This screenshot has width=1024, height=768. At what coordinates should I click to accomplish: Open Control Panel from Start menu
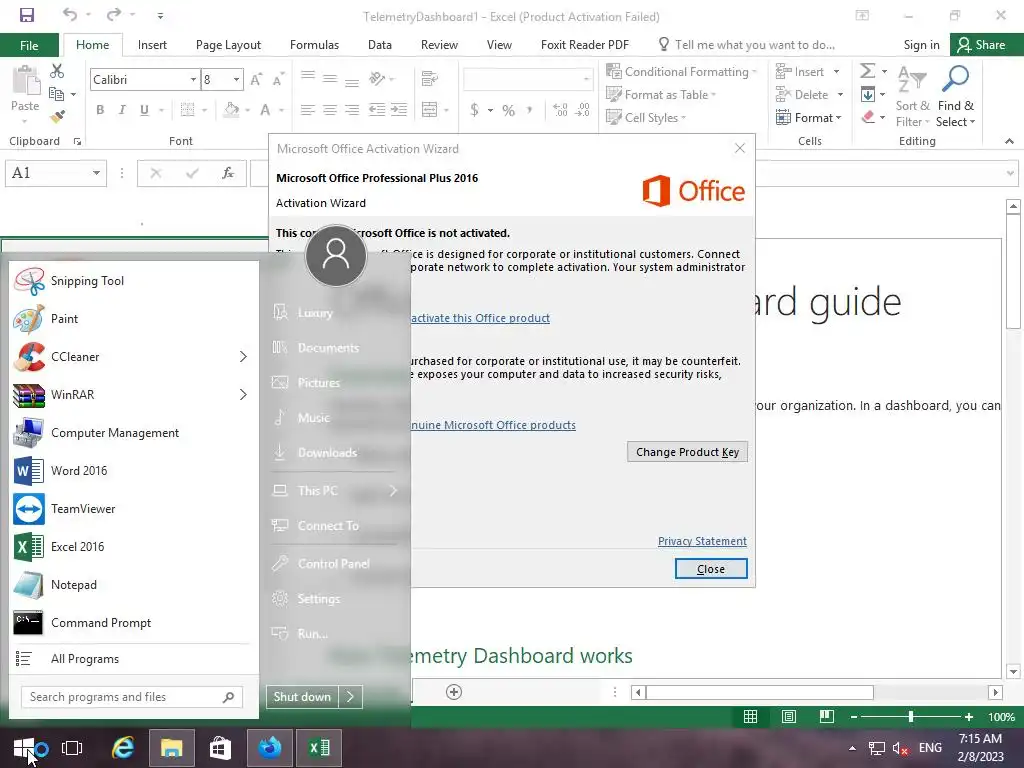click(x=333, y=564)
